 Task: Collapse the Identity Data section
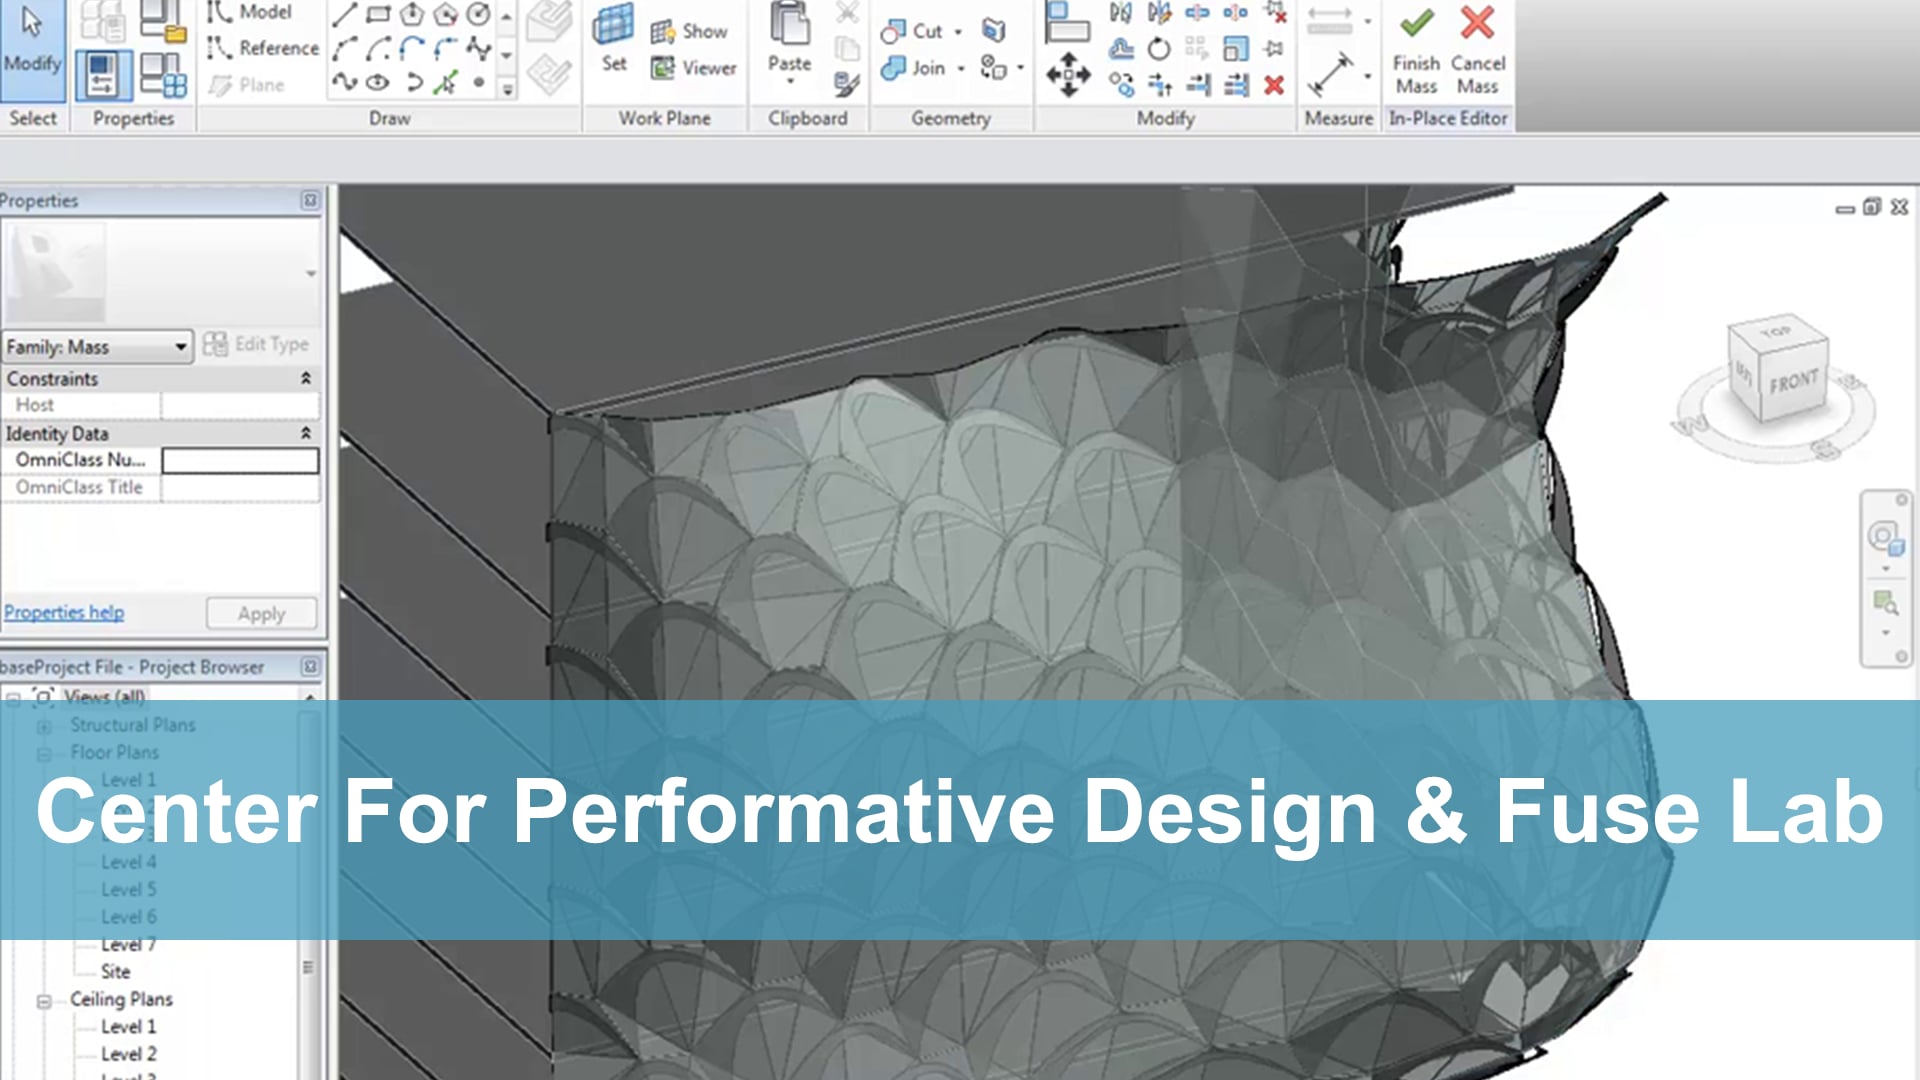[x=305, y=433]
